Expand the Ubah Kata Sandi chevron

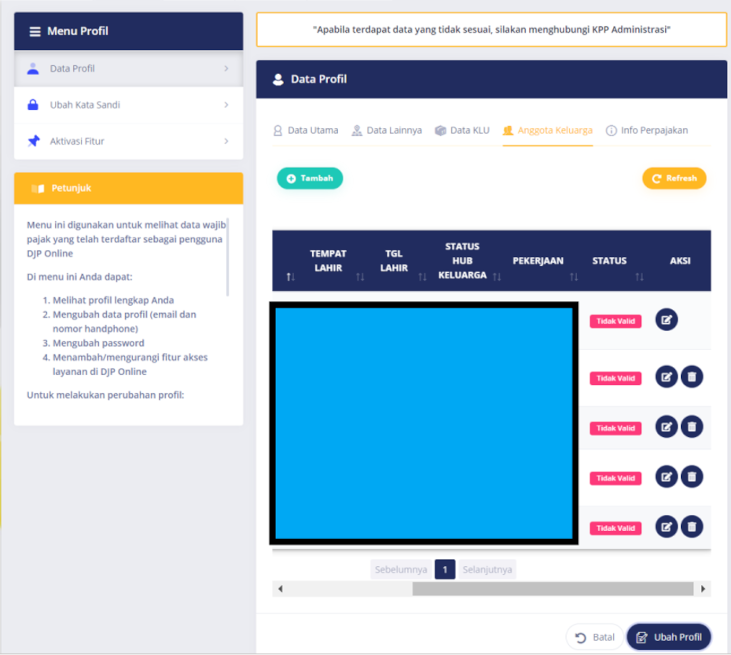[226, 105]
